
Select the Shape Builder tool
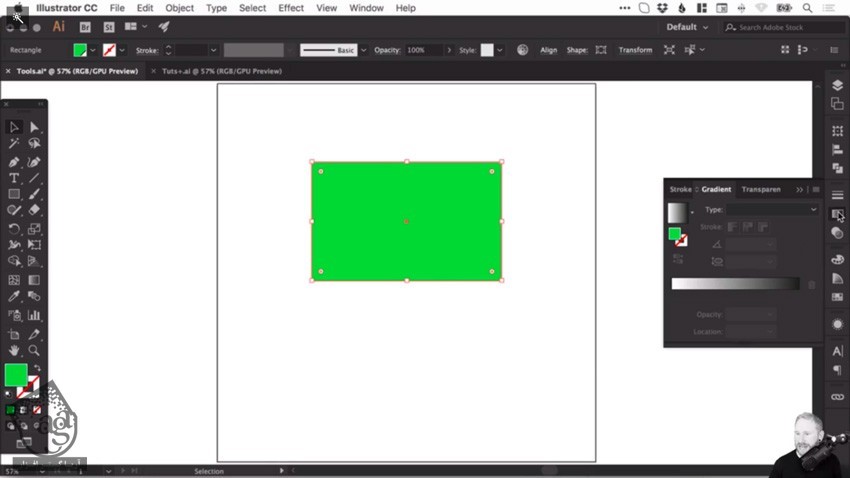click(14, 261)
